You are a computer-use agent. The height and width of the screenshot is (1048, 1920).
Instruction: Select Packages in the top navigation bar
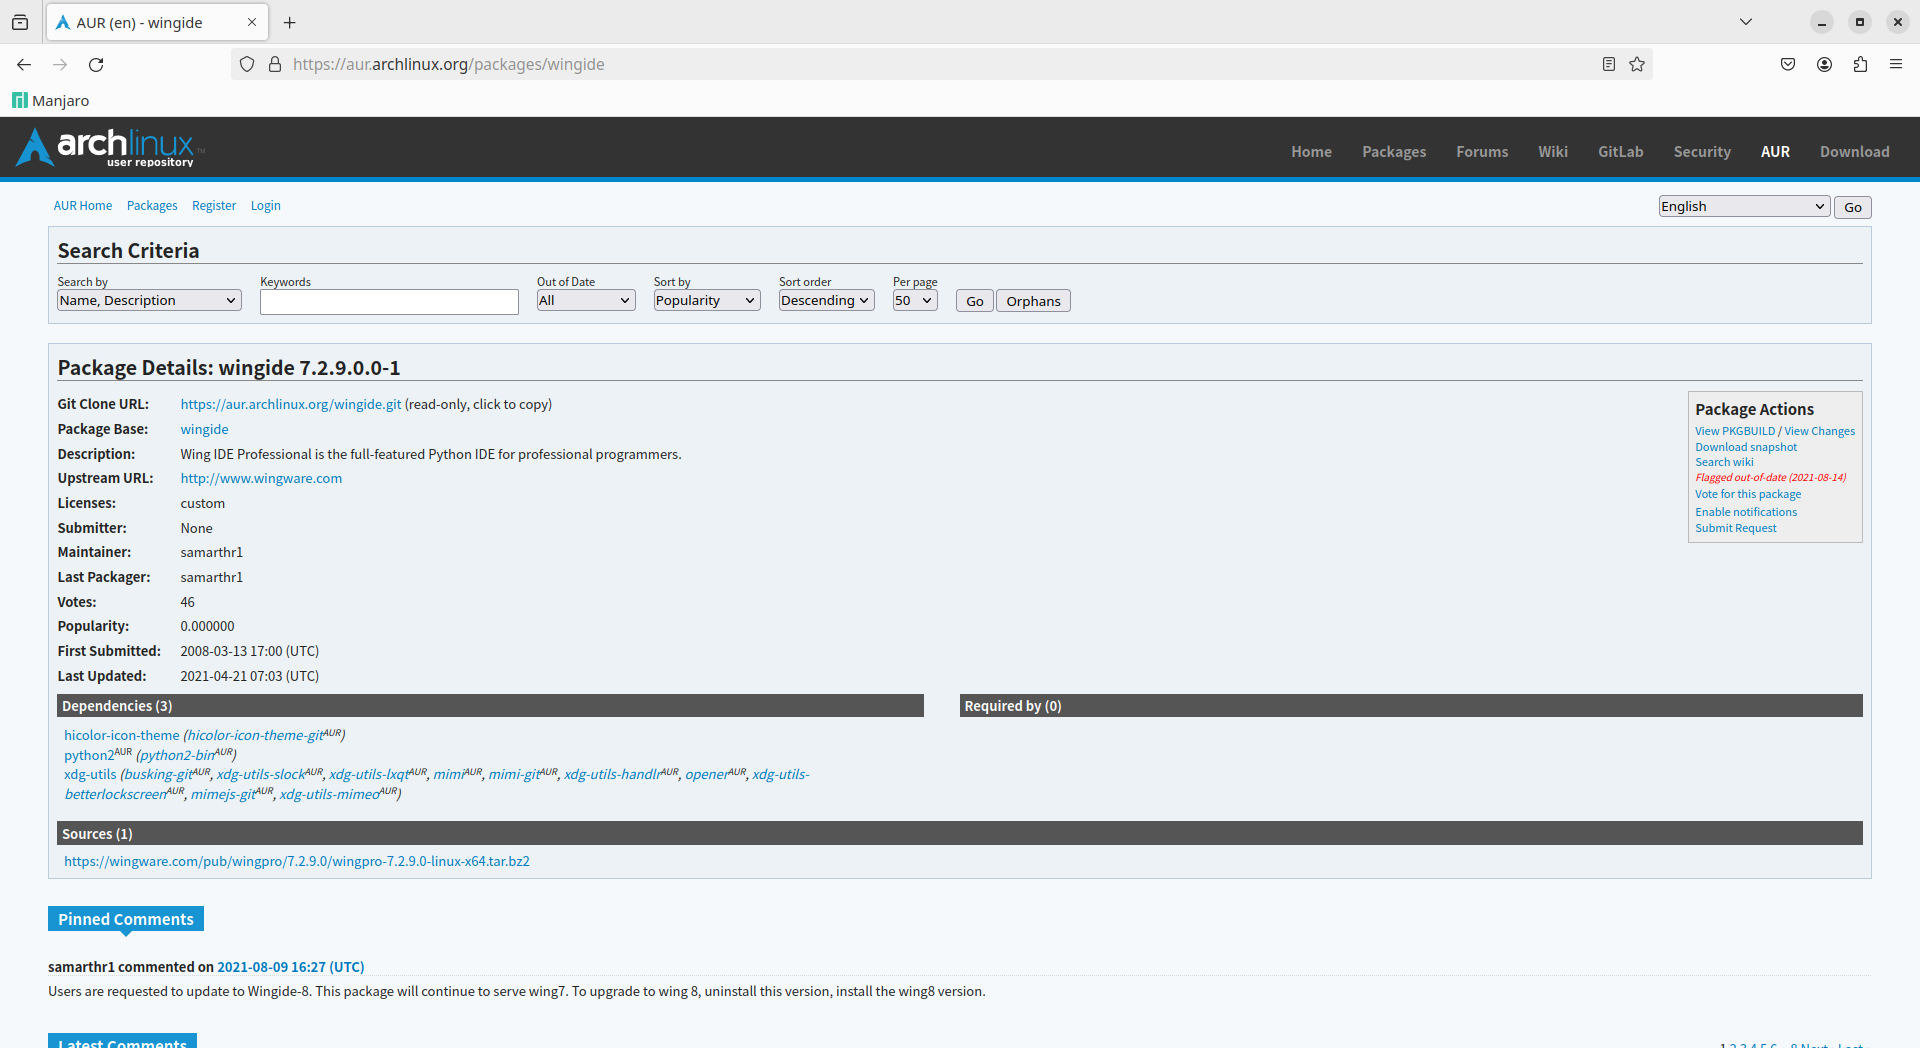[x=1393, y=152]
